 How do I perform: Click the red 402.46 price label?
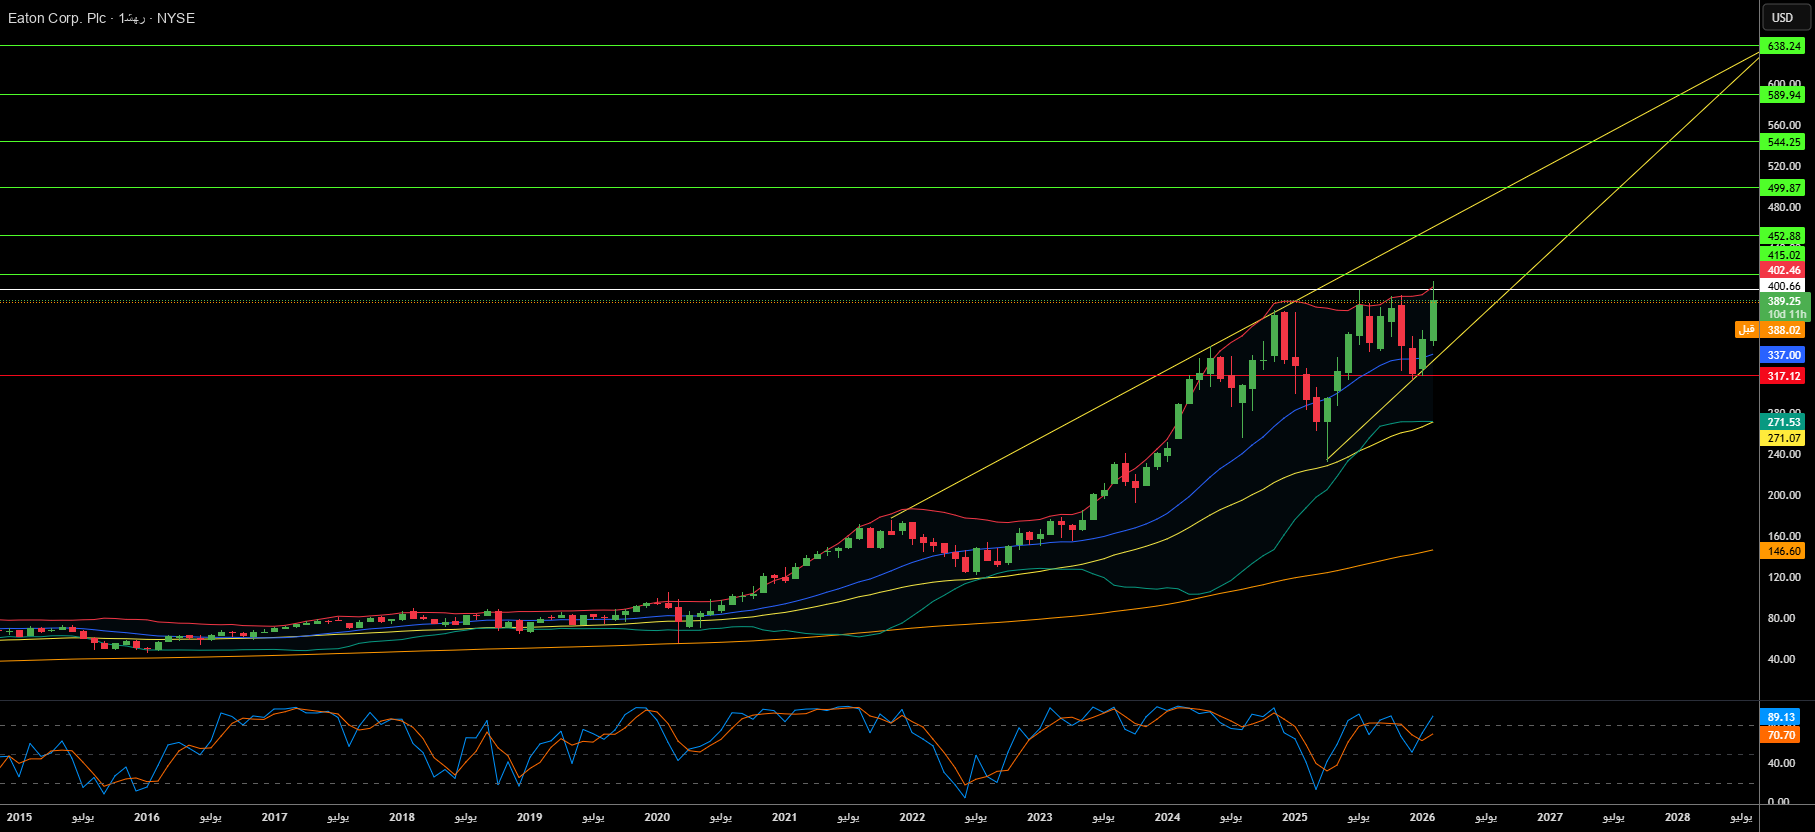coord(1783,270)
